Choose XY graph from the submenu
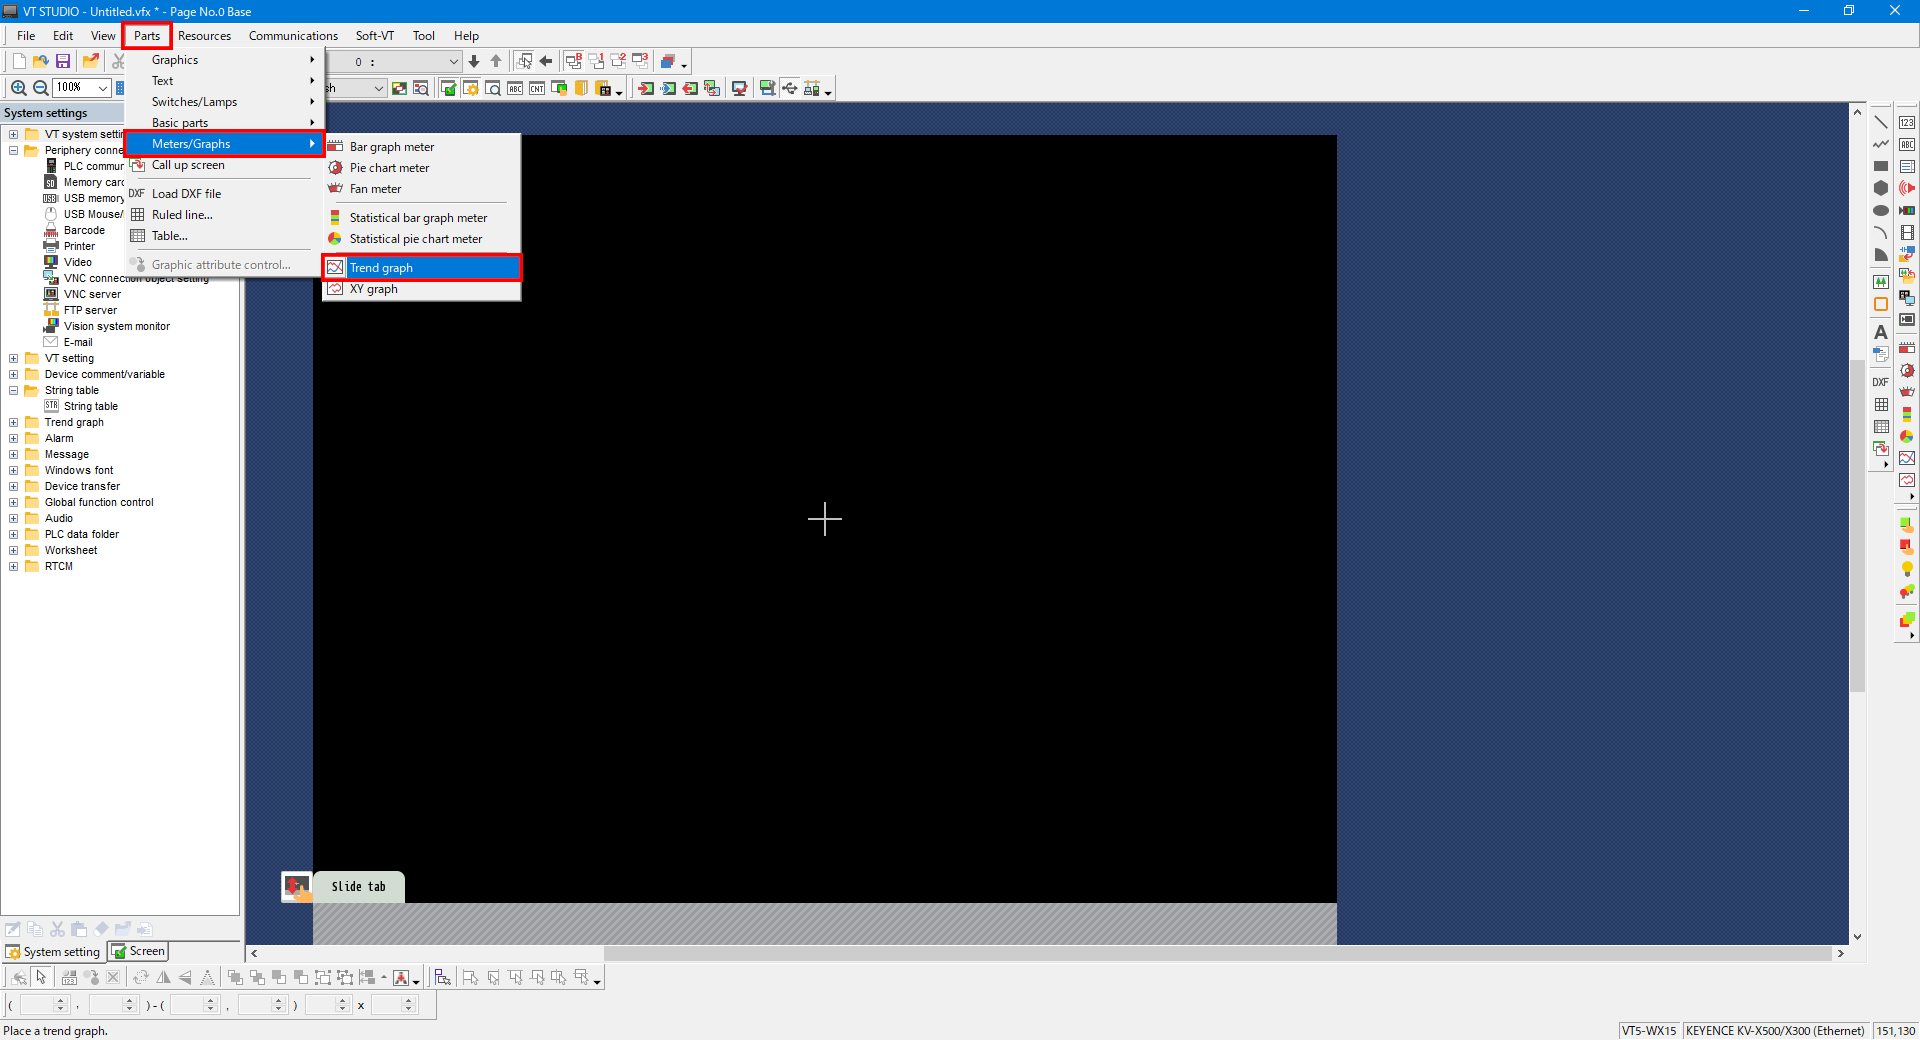This screenshot has width=1920, height=1040. click(373, 289)
